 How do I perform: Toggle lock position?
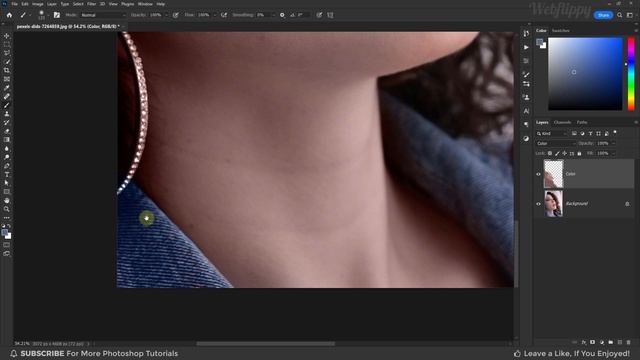[564, 153]
